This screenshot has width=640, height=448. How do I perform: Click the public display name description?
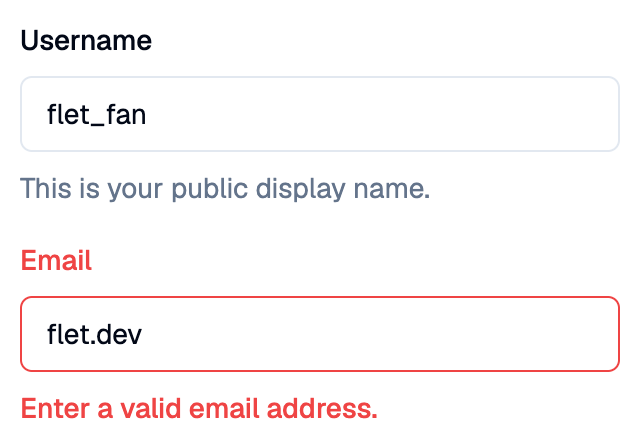(x=225, y=189)
